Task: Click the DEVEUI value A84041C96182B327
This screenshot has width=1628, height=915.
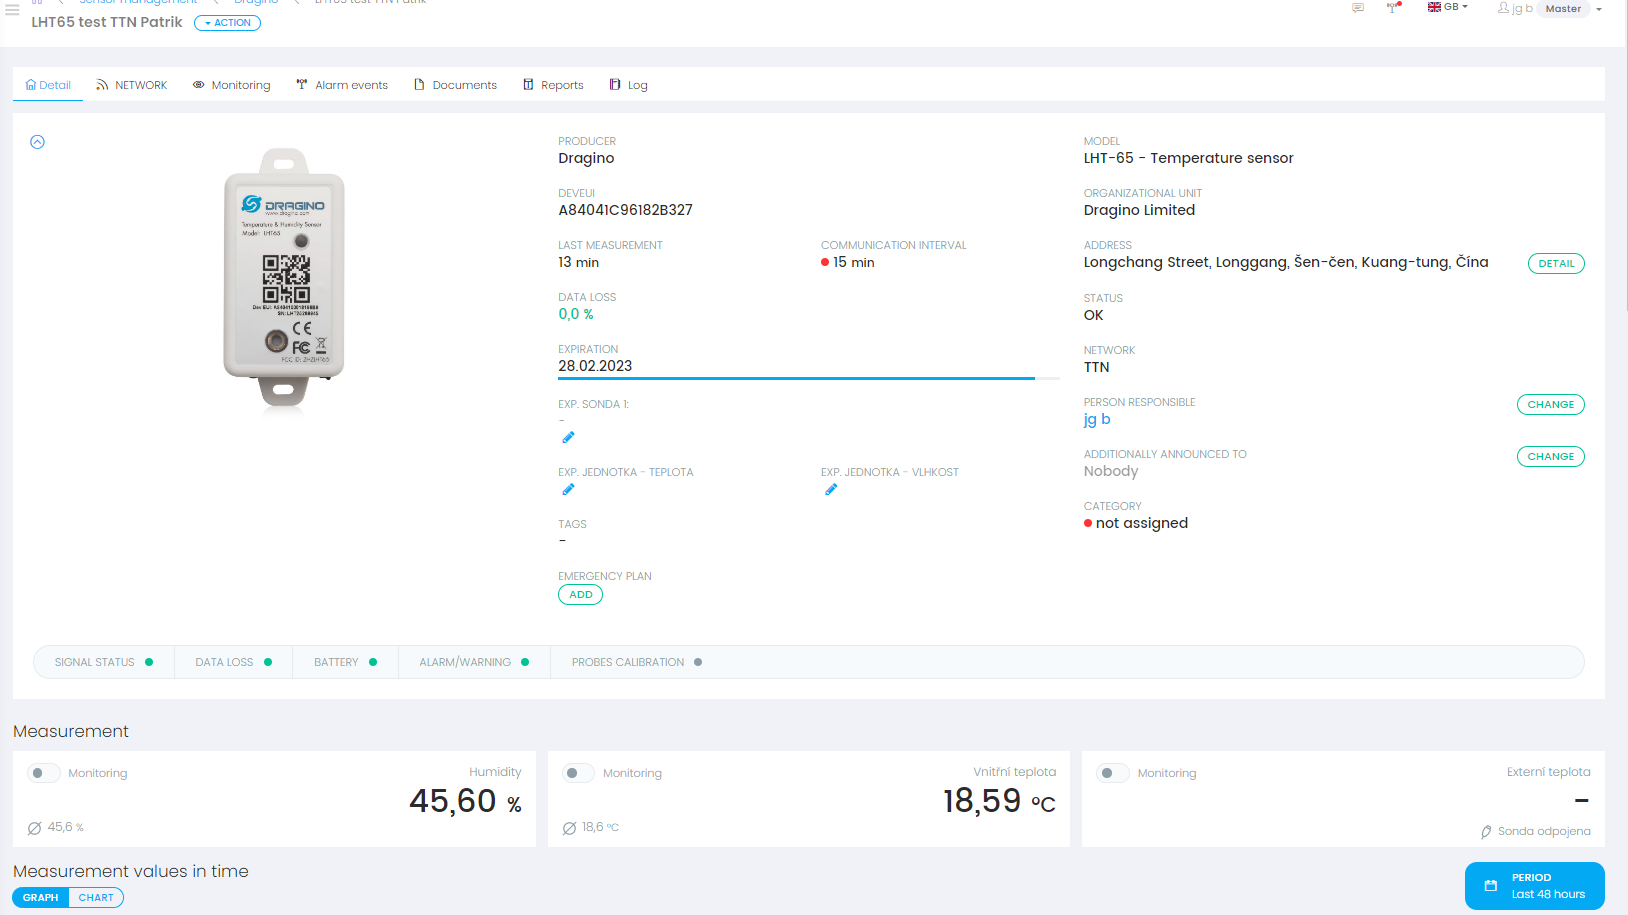Action: 625,210
